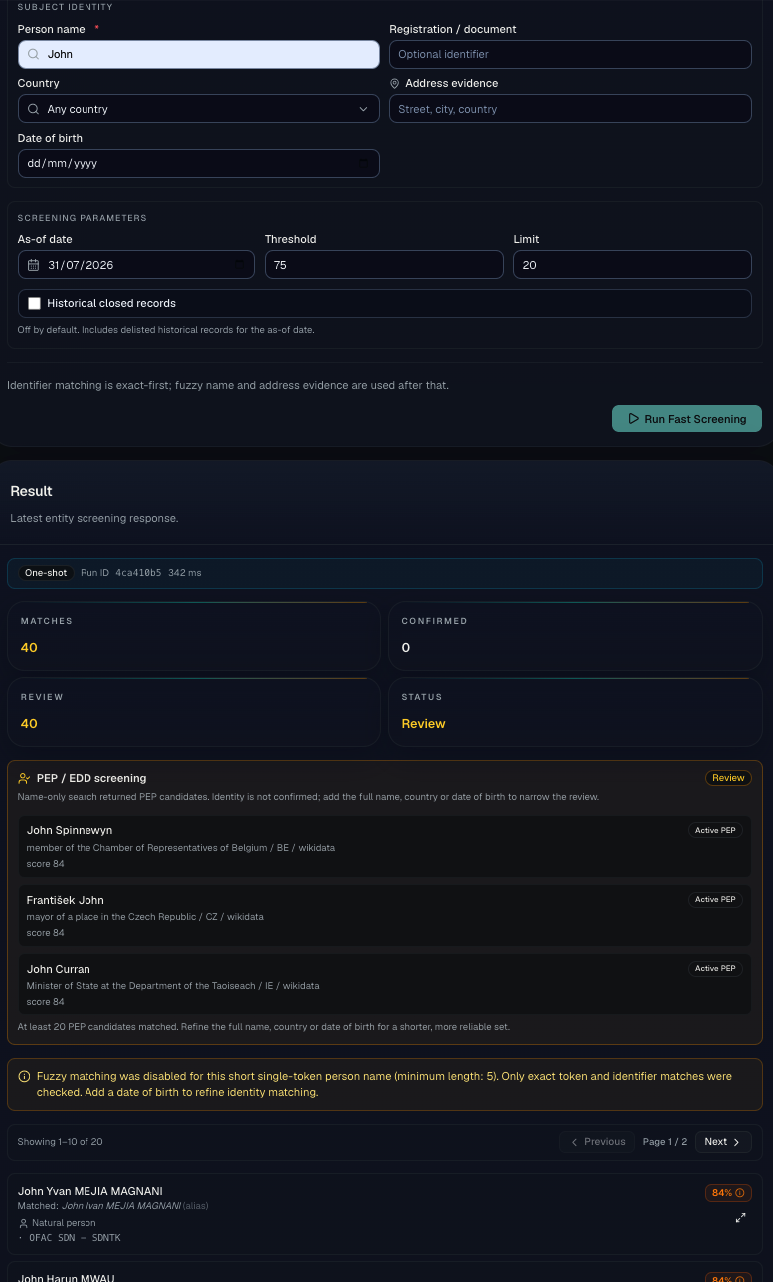
Task: Click Active PEP badge for John Spinnewyn
Action: [715, 830]
